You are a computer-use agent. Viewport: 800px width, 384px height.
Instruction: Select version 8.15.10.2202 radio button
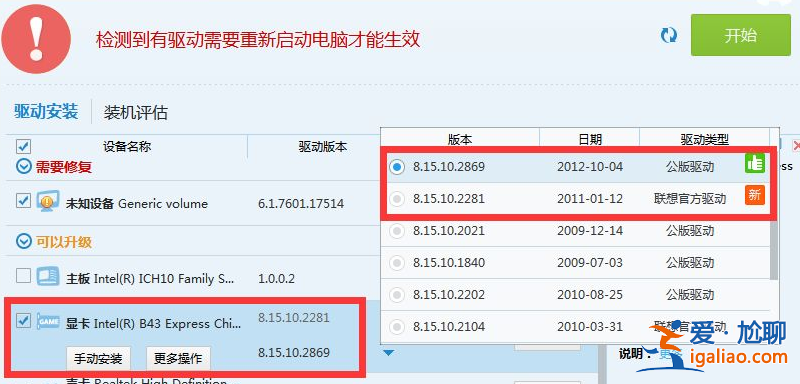tap(397, 295)
